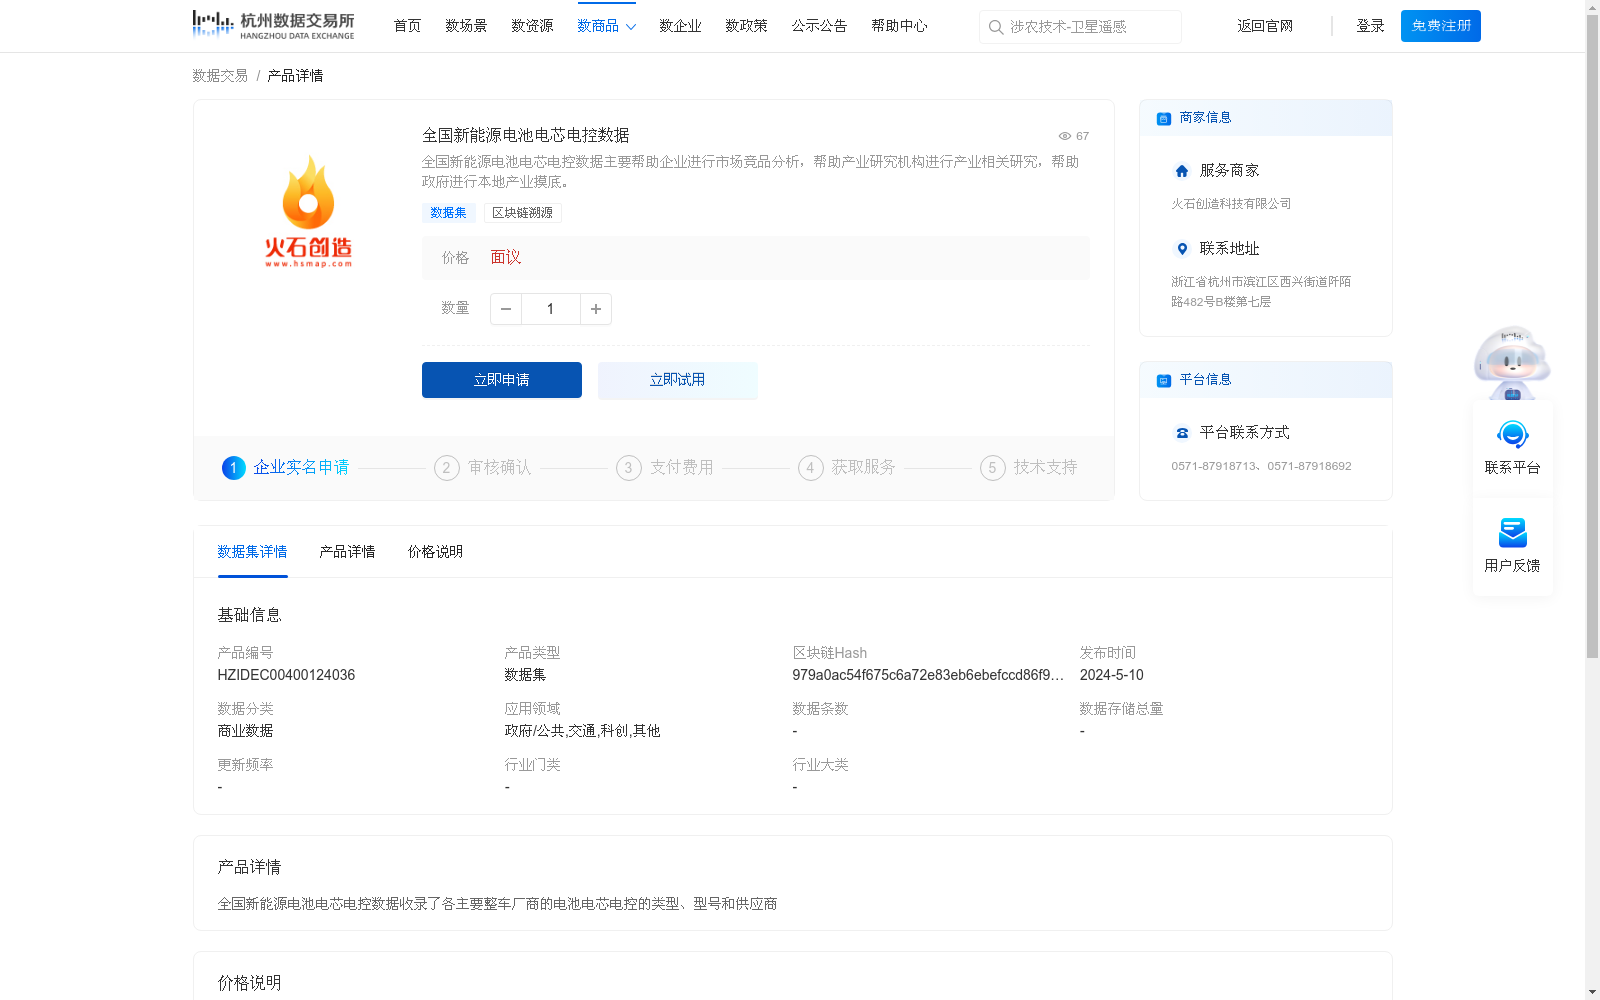The image size is (1600, 1000).
Task: Click the 数据集 tag
Action: tap(448, 213)
